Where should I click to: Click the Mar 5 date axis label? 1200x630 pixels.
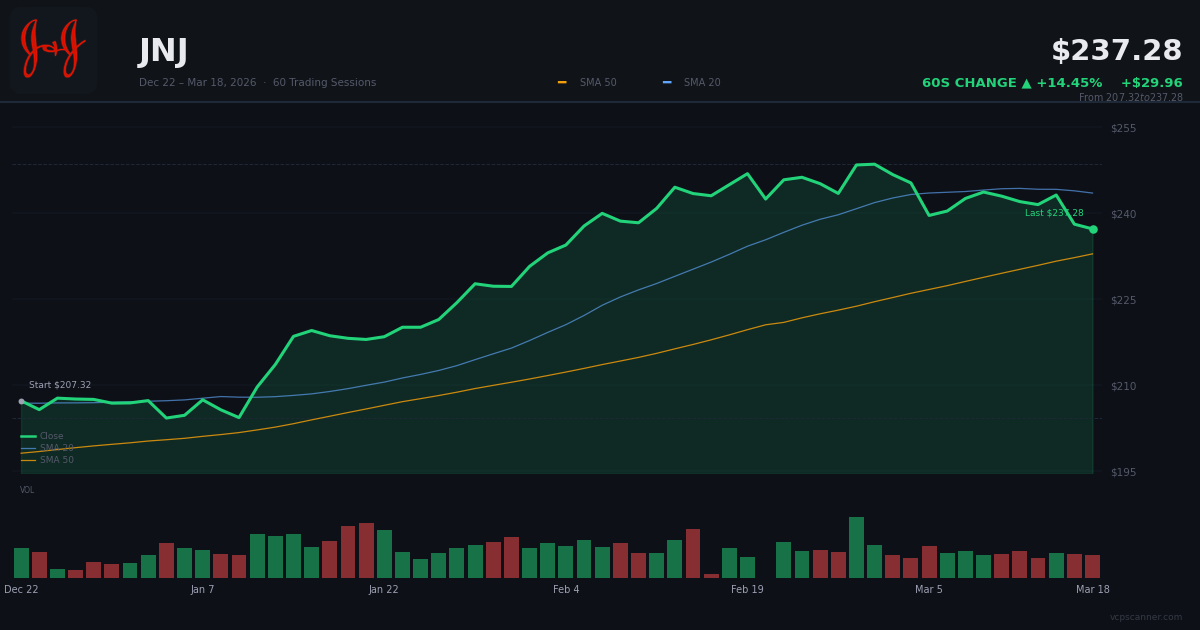tap(929, 590)
